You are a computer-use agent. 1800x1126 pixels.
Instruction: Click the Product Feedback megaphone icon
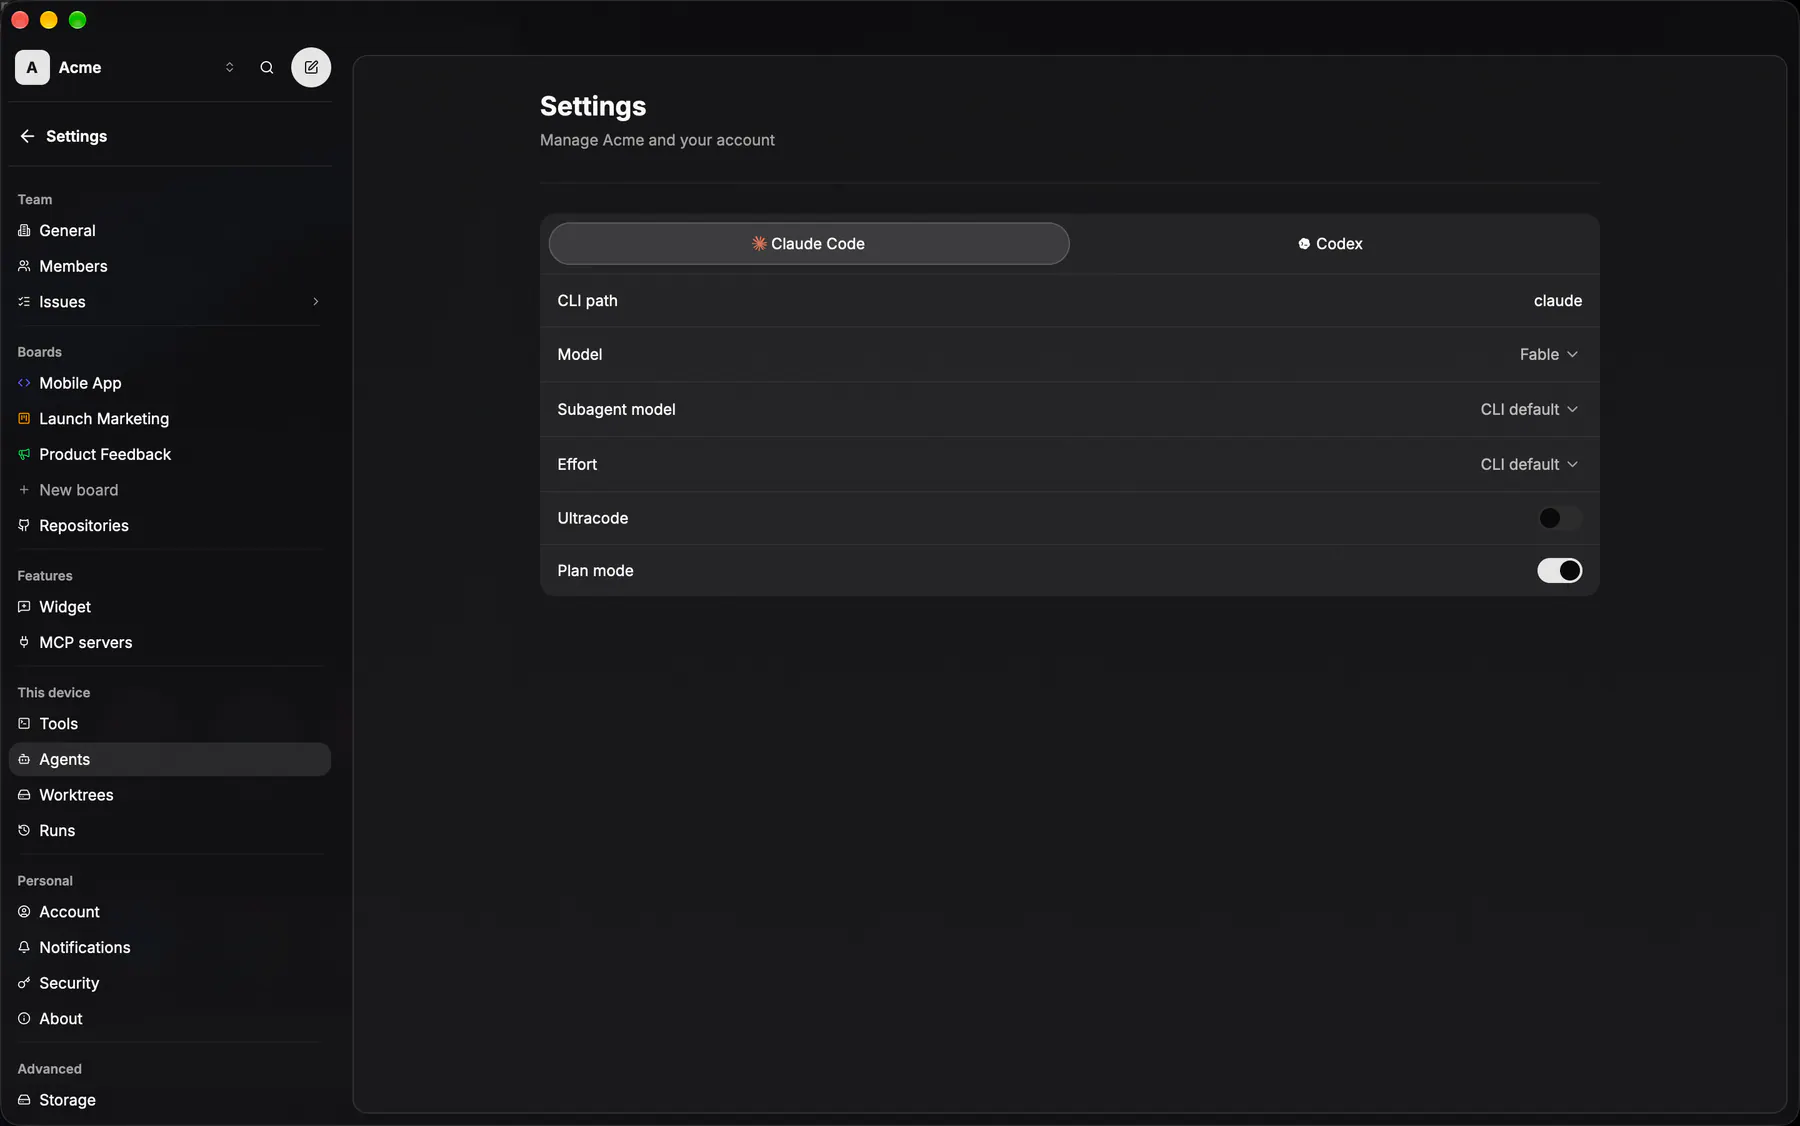(x=24, y=455)
